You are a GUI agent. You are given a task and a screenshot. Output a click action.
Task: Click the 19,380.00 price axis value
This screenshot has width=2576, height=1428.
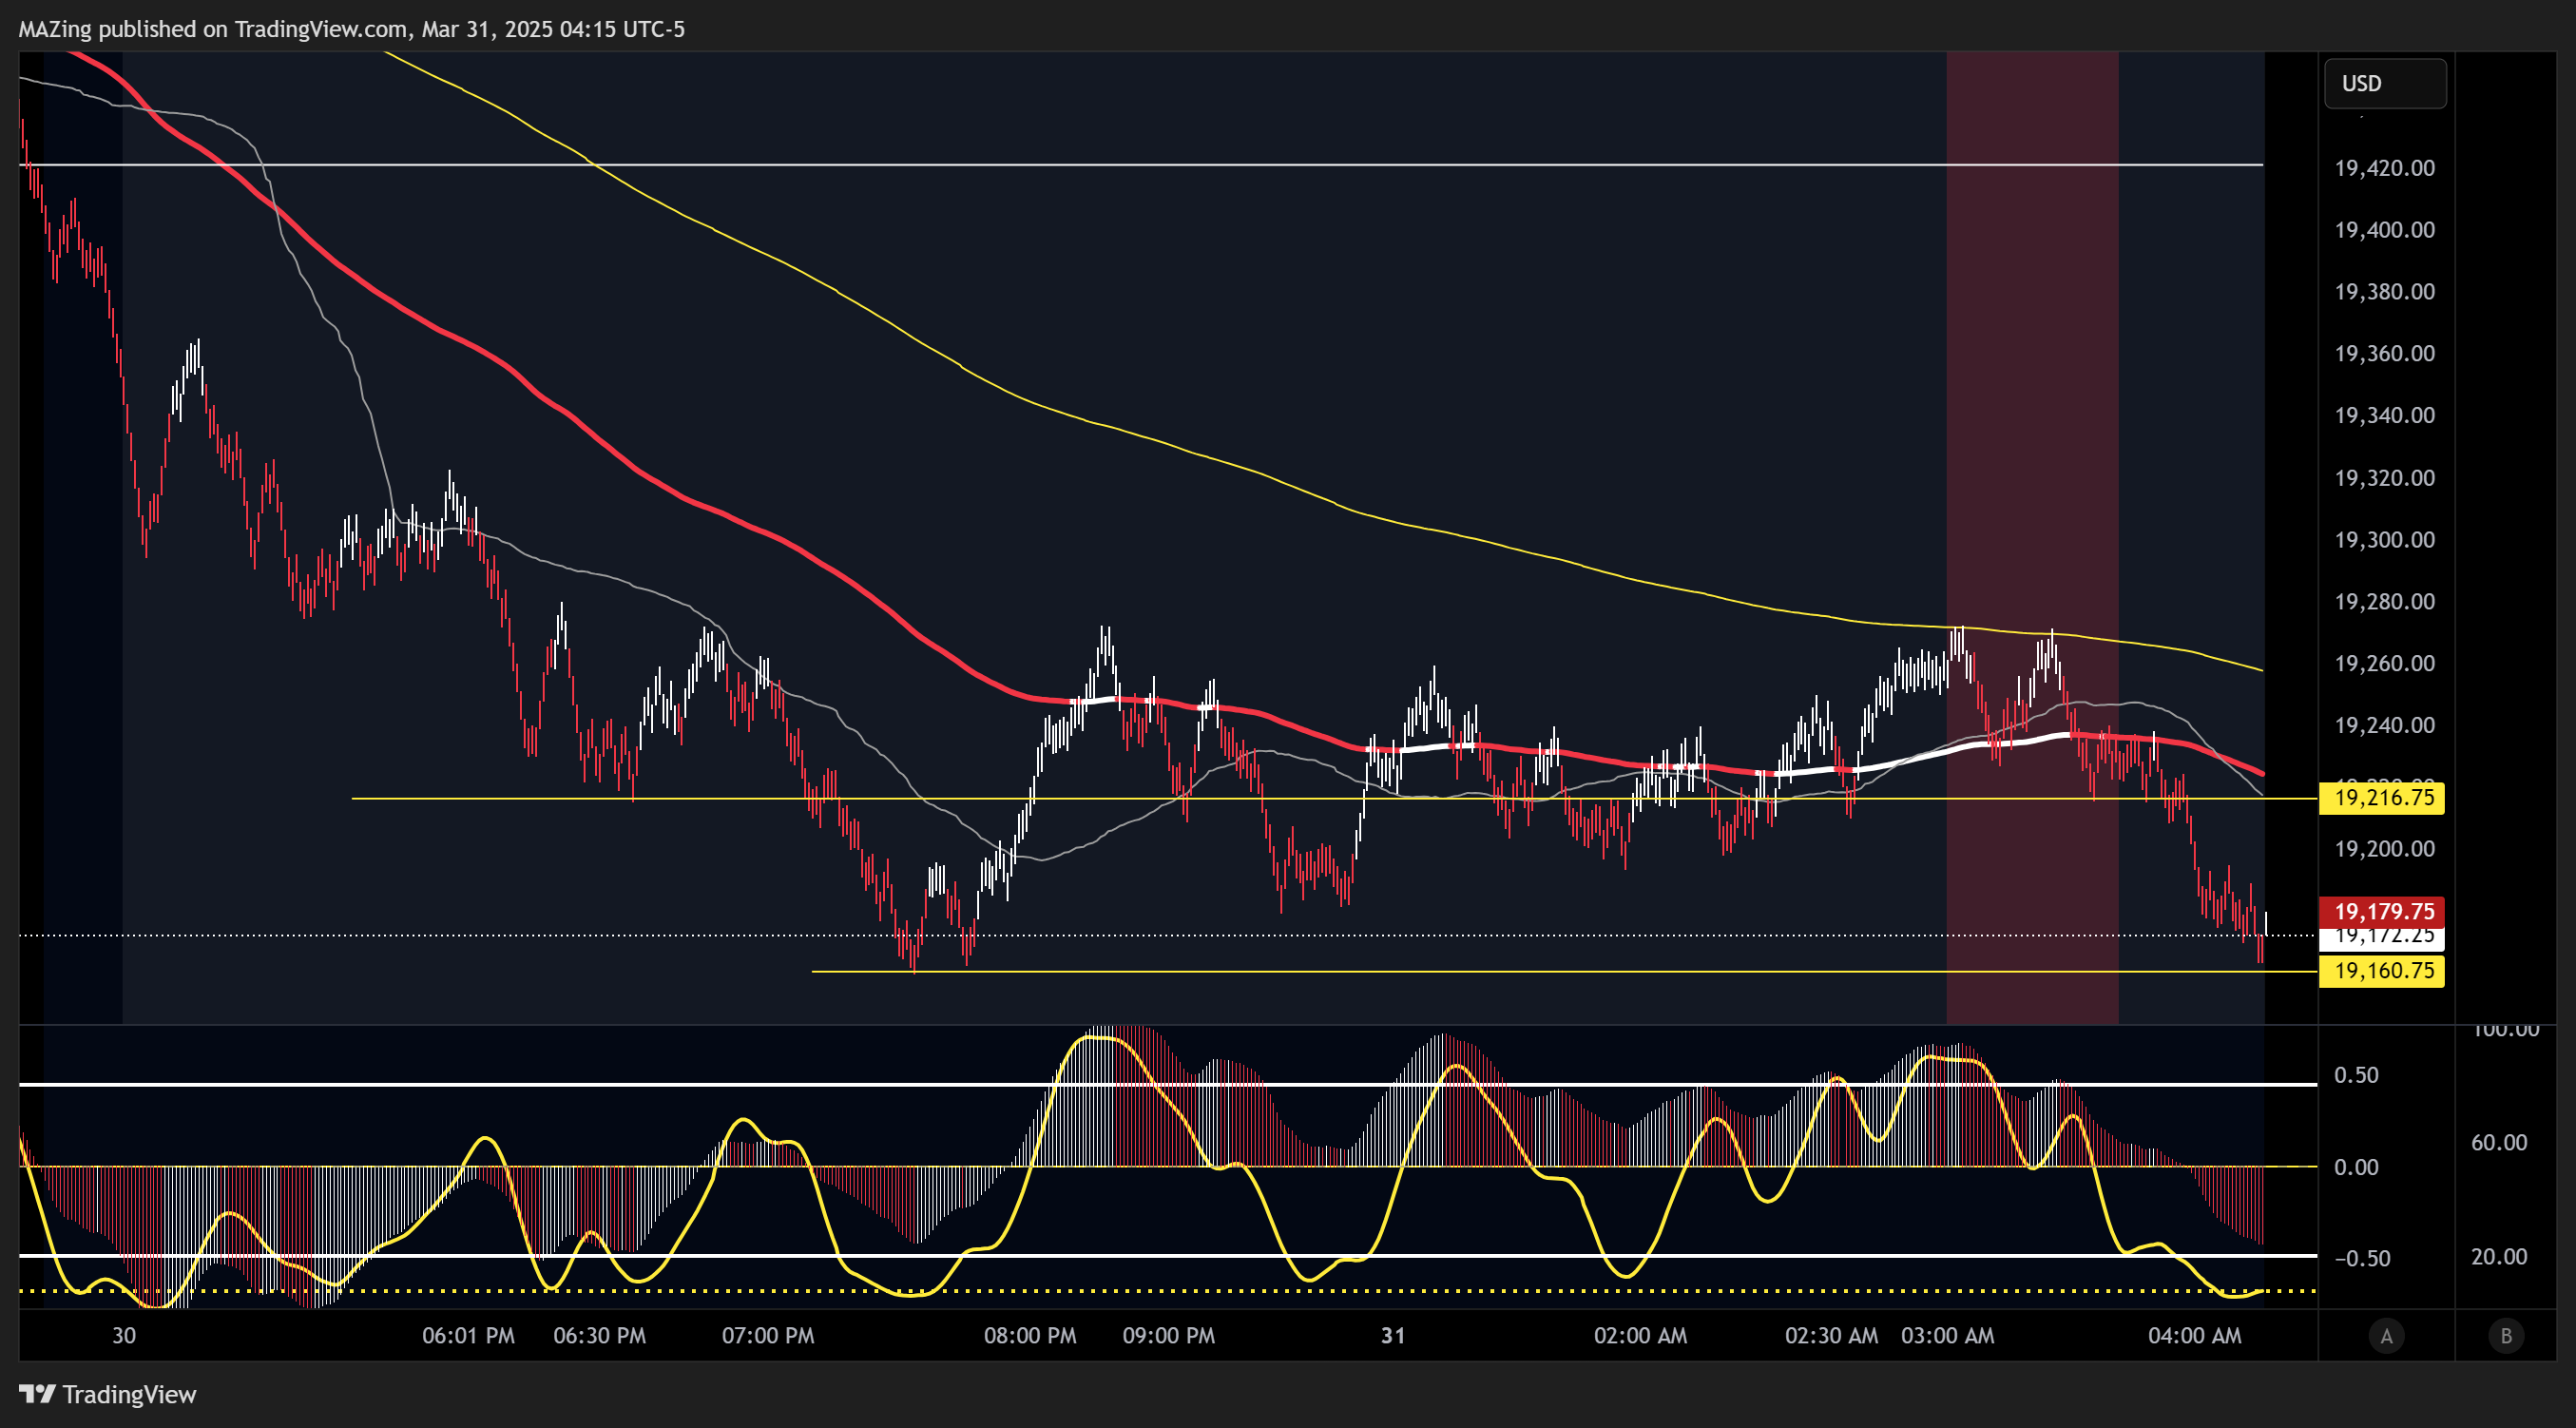[x=2384, y=292]
